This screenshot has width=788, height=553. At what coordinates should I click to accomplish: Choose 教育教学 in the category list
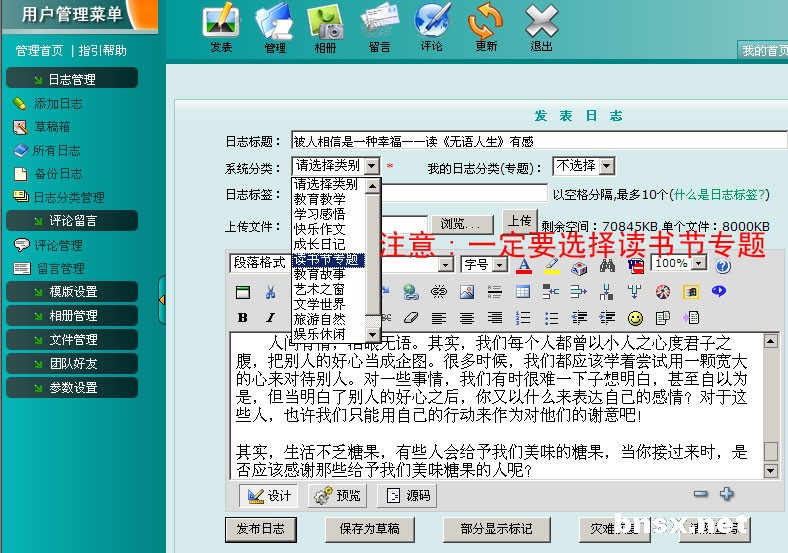tap(320, 199)
